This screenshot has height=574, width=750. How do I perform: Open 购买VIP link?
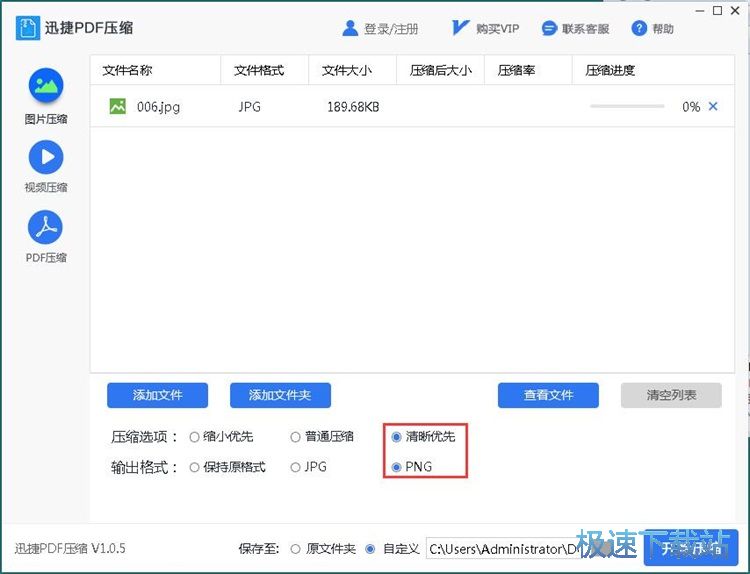click(x=497, y=29)
